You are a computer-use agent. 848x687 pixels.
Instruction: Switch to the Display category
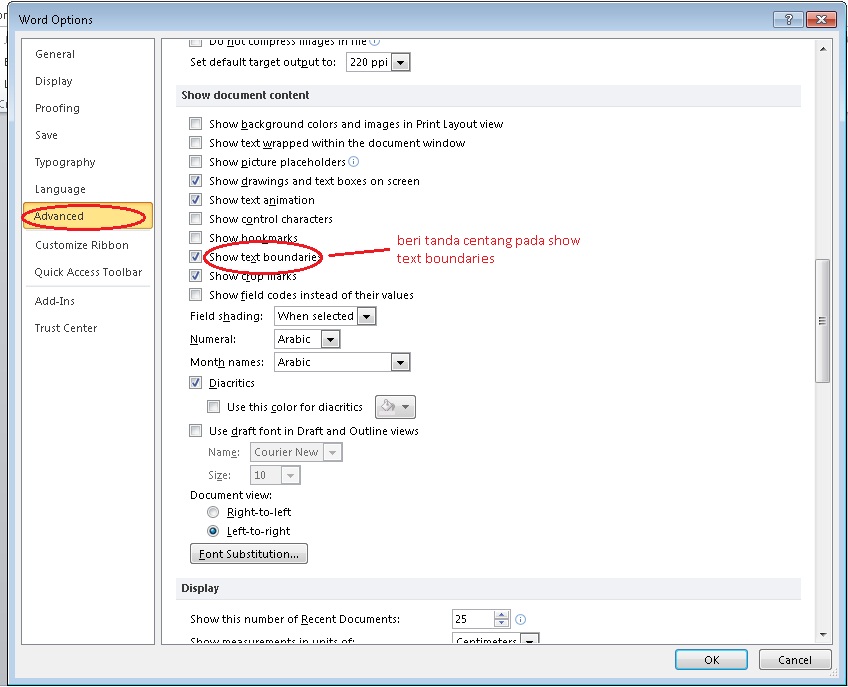[53, 81]
